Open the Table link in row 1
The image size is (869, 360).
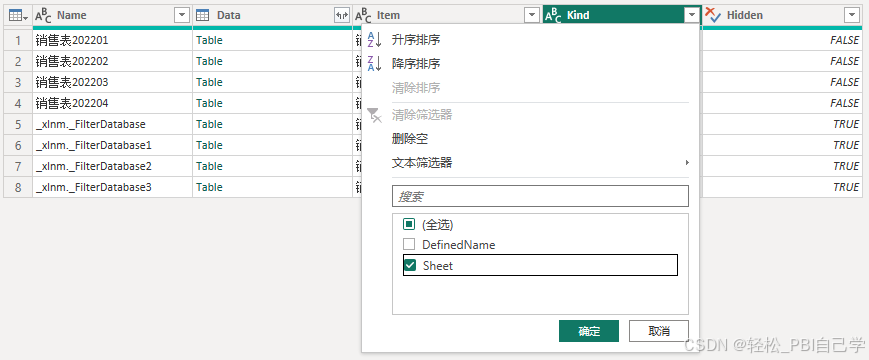click(x=209, y=40)
